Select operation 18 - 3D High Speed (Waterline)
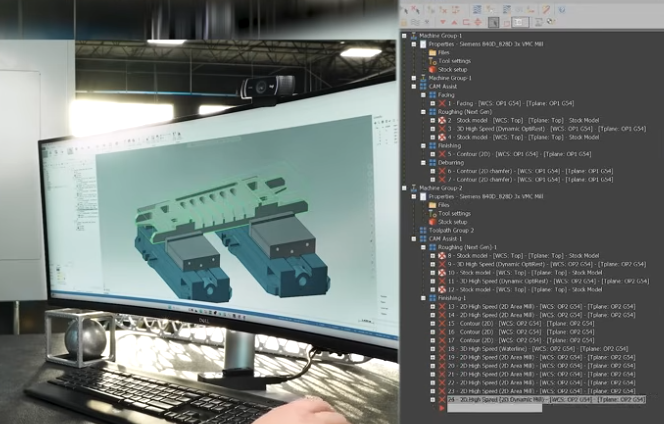 click(538, 349)
